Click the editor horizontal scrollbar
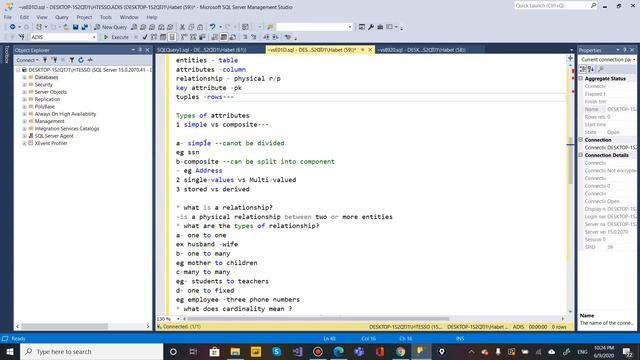 pyautogui.click(x=318, y=319)
